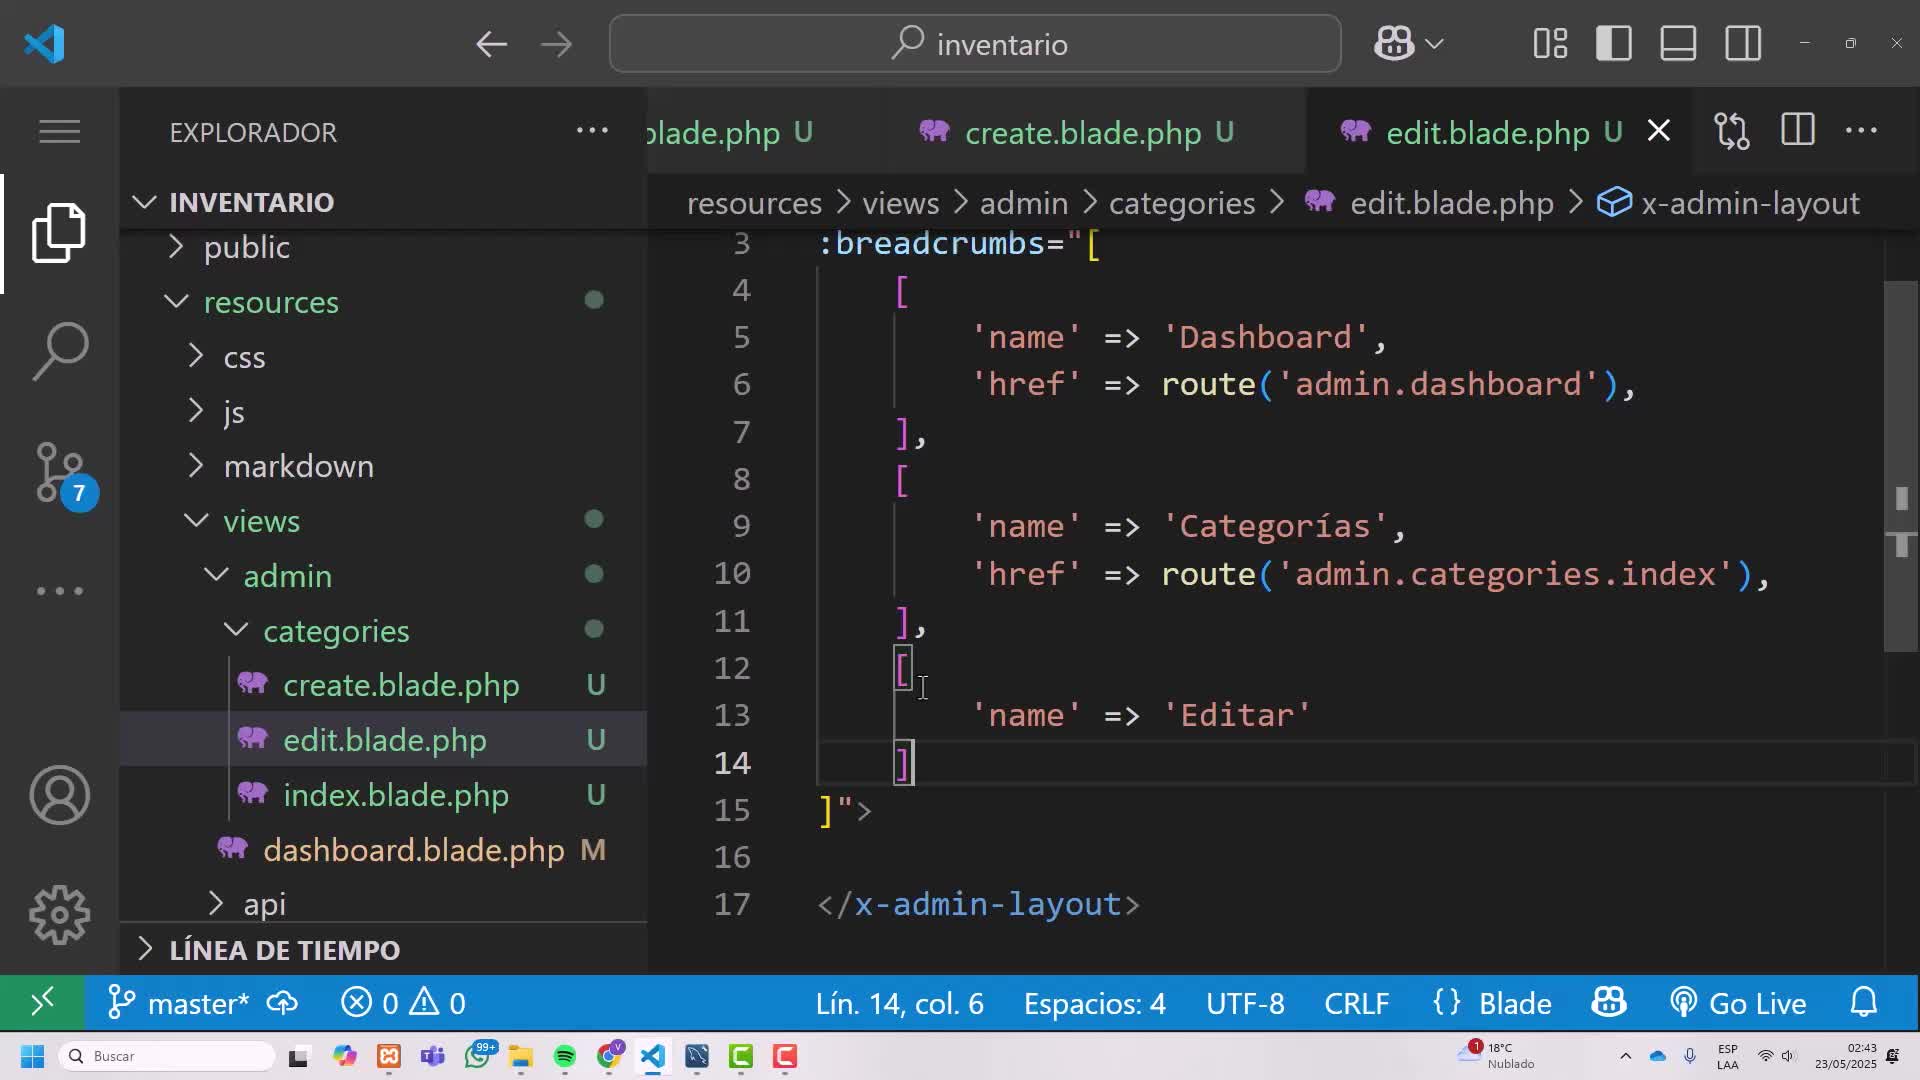Click the x-admin-layout symbol breadcrumb
Image resolution: width=1920 pixels, height=1080 pixels.
point(1750,203)
